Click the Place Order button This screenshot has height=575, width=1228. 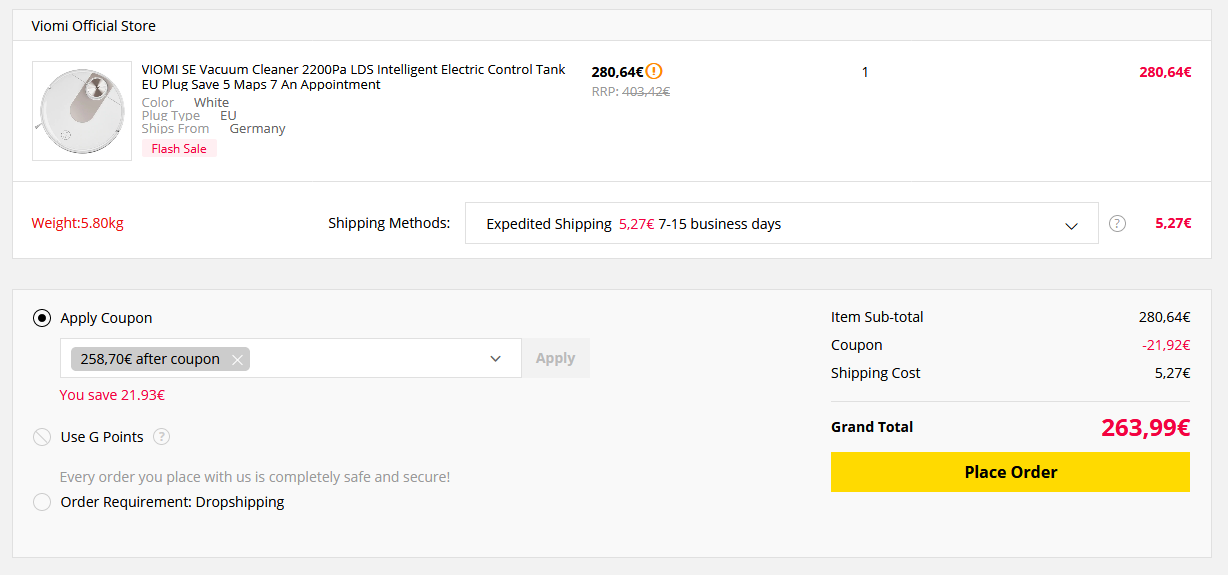[x=1010, y=472]
